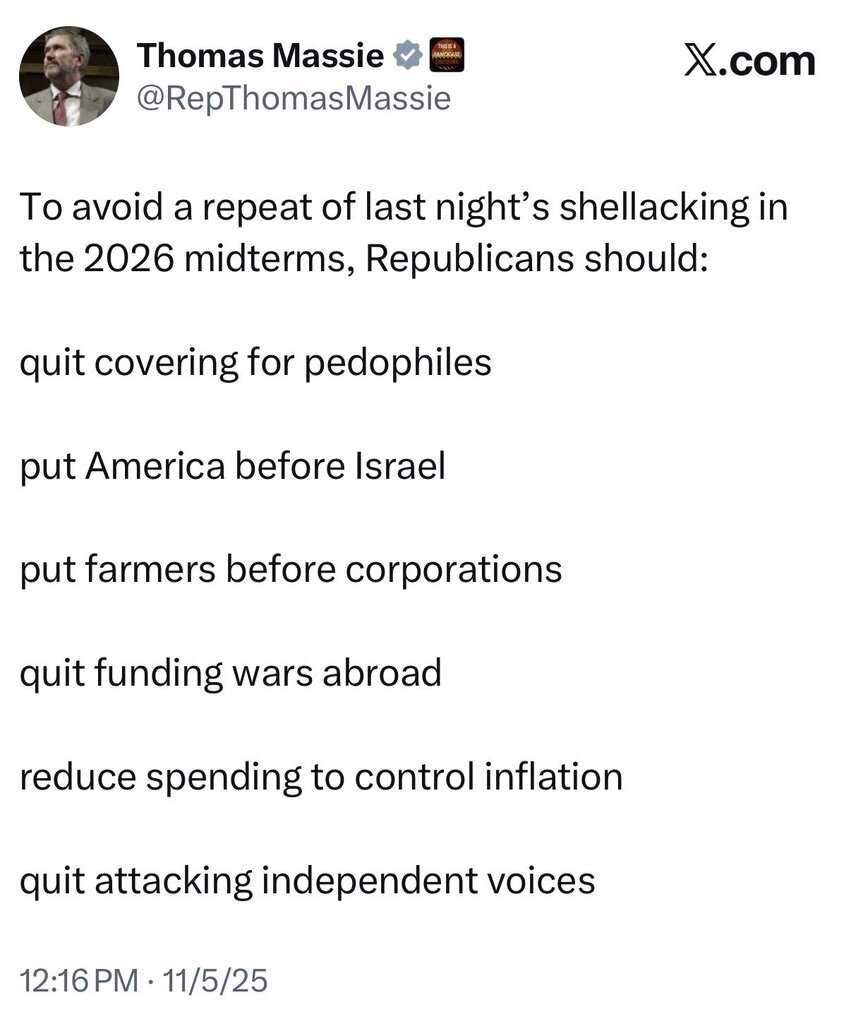The image size is (851, 1024).
Task: Click the X logo in X.com watermark
Action: tap(704, 62)
